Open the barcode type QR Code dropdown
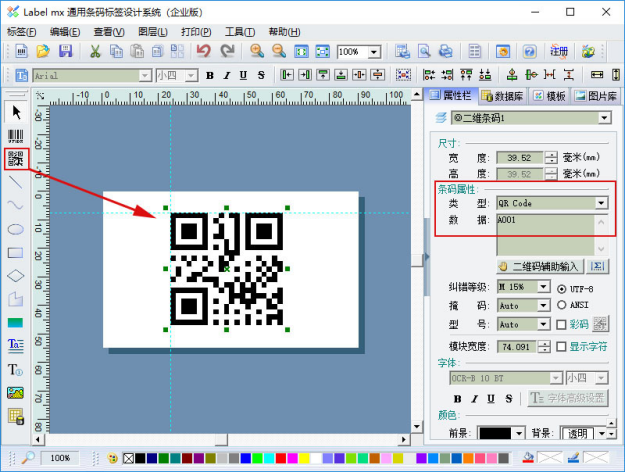625x472 pixels. click(x=601, y=203)
